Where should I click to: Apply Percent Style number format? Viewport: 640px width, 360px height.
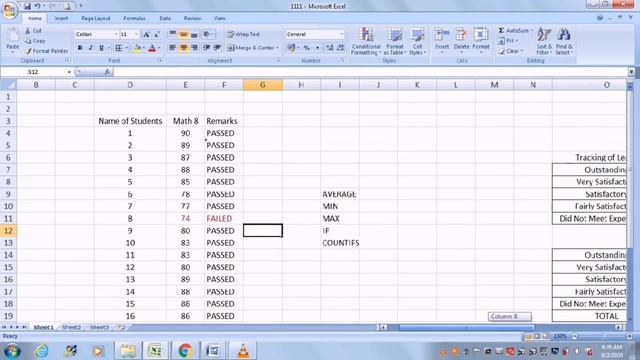pos(307,48)
